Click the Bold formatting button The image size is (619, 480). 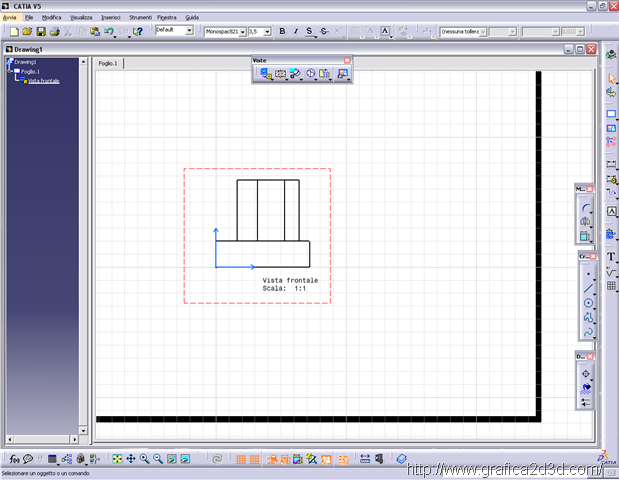click(282, 32)
